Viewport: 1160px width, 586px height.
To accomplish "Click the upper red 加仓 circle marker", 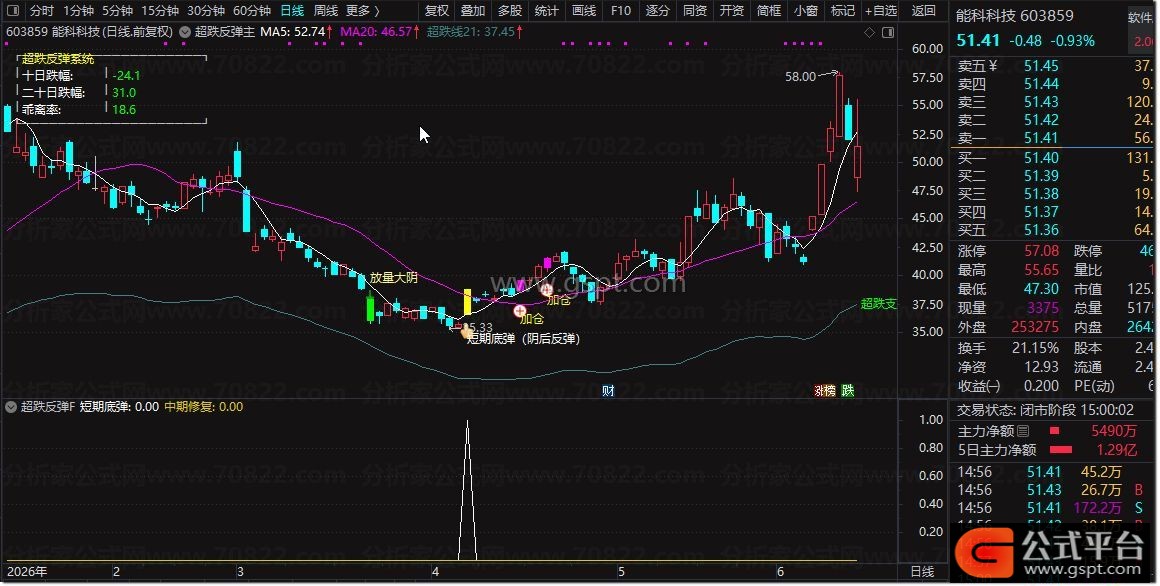I will coord(547,290).
